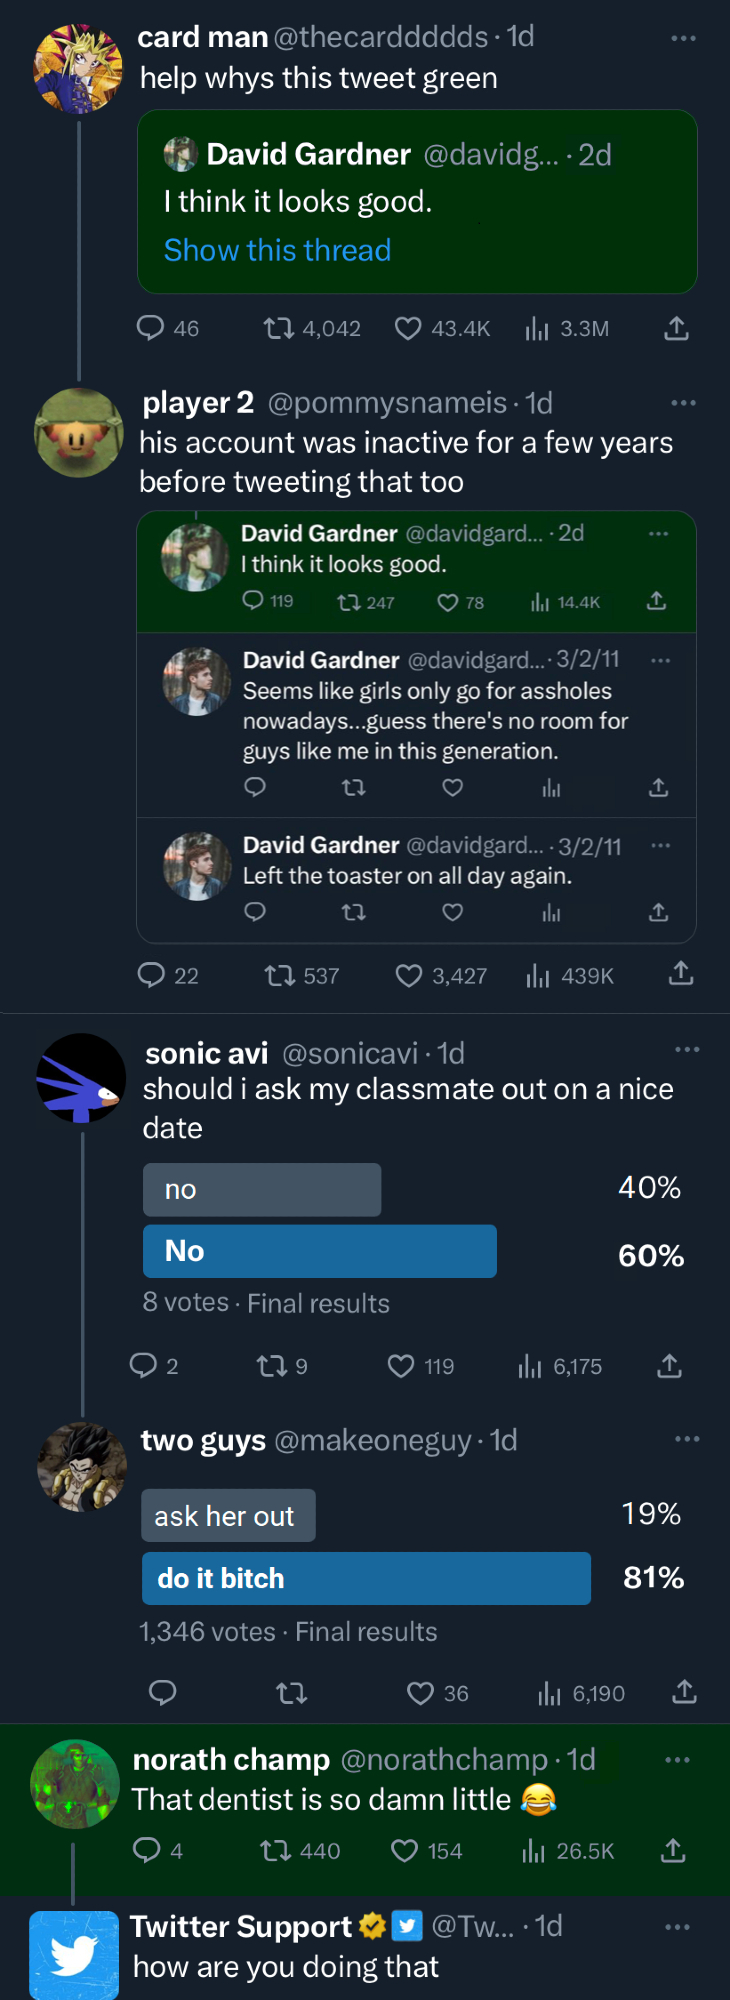Open more options menu for sonic avi's tweet
The image size is (730, 2000).
coord(687,1049)
